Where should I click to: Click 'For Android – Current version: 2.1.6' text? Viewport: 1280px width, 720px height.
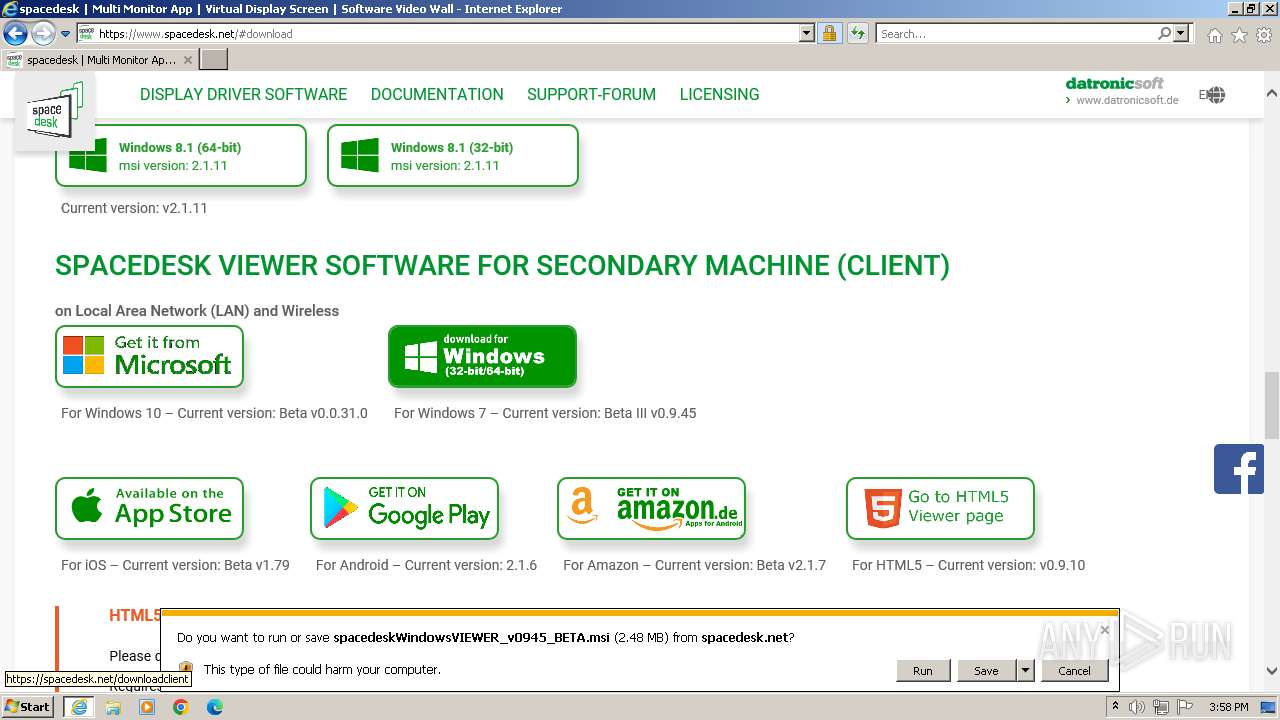(x=426, y=565)
